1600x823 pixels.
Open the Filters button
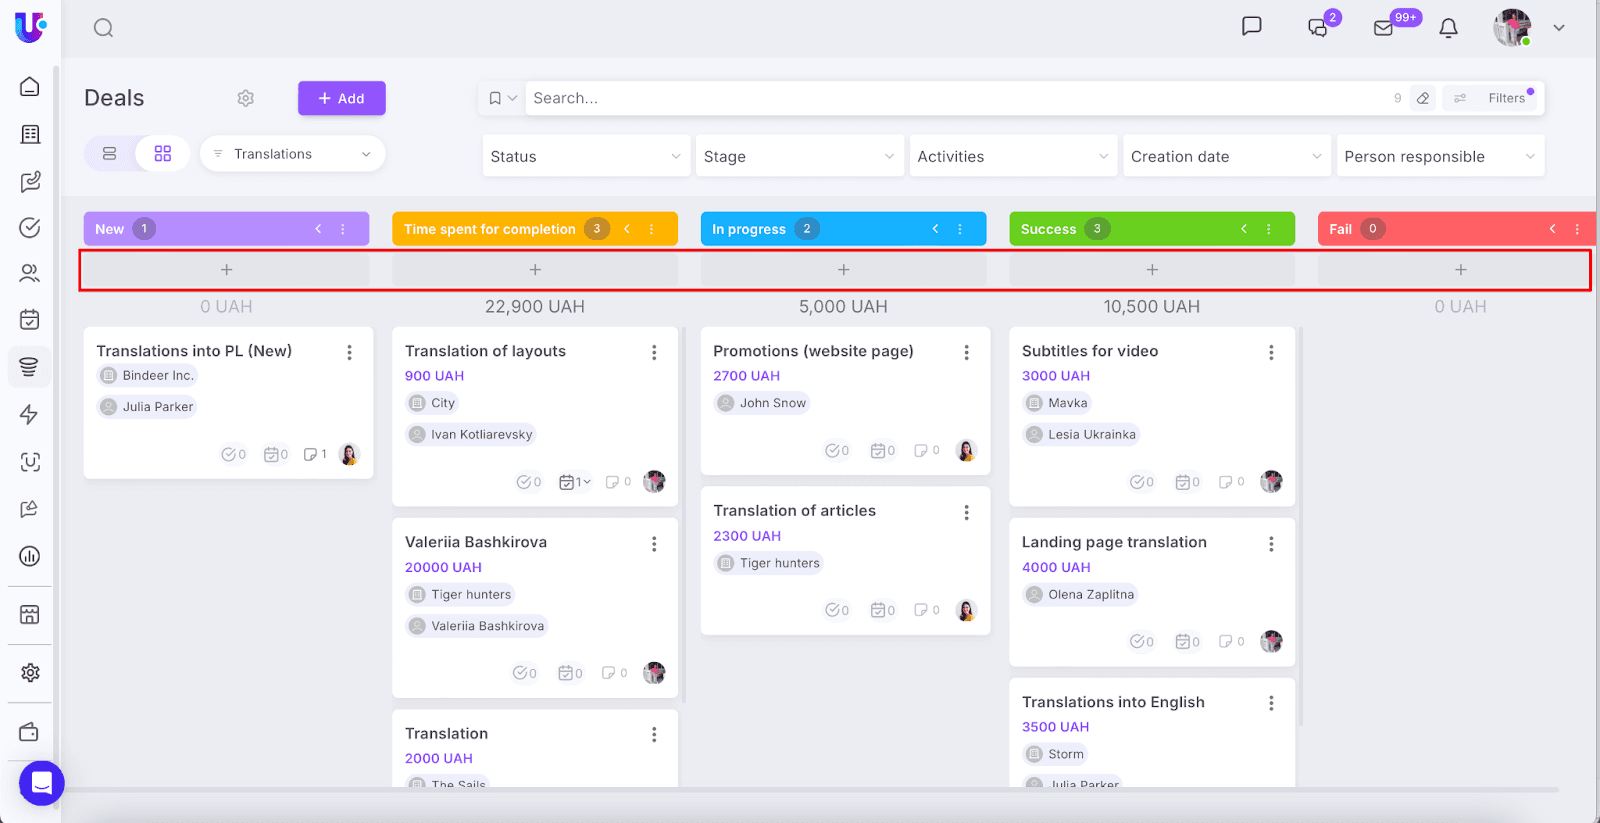[1495, 98]
